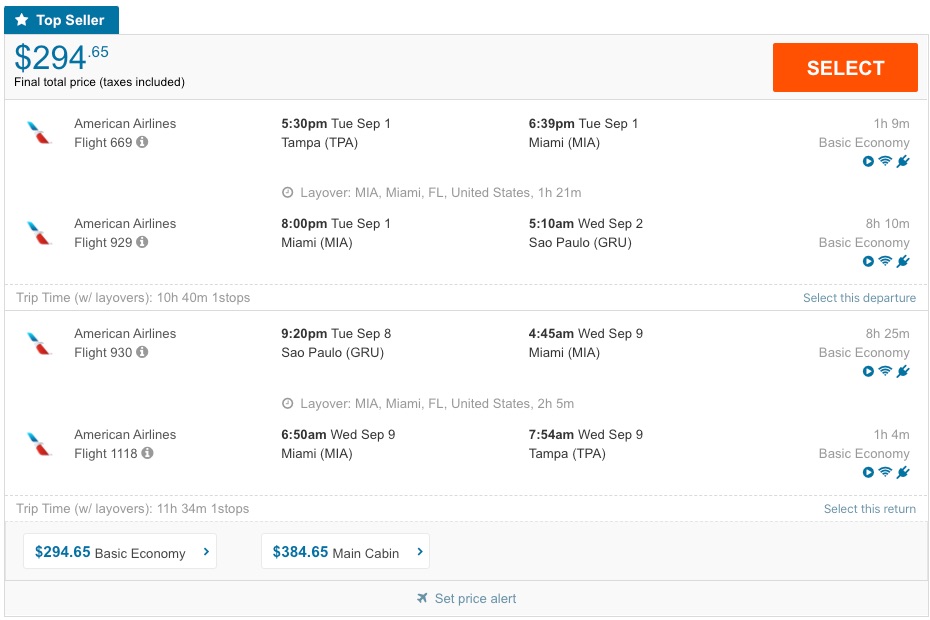
Task: Click the info icon beside Flight 669
Action: point(142,142)
